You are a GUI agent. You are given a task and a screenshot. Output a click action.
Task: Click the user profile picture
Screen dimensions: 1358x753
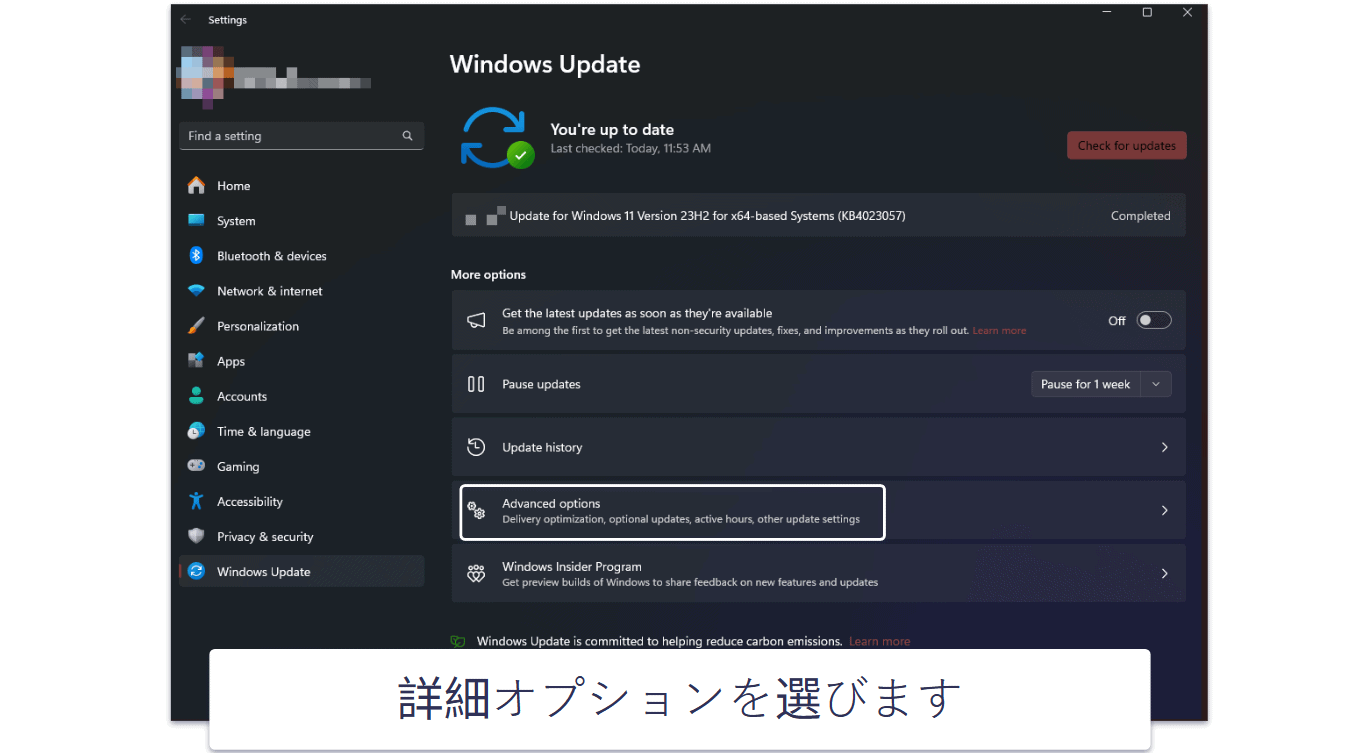click(x=206, y=76)
